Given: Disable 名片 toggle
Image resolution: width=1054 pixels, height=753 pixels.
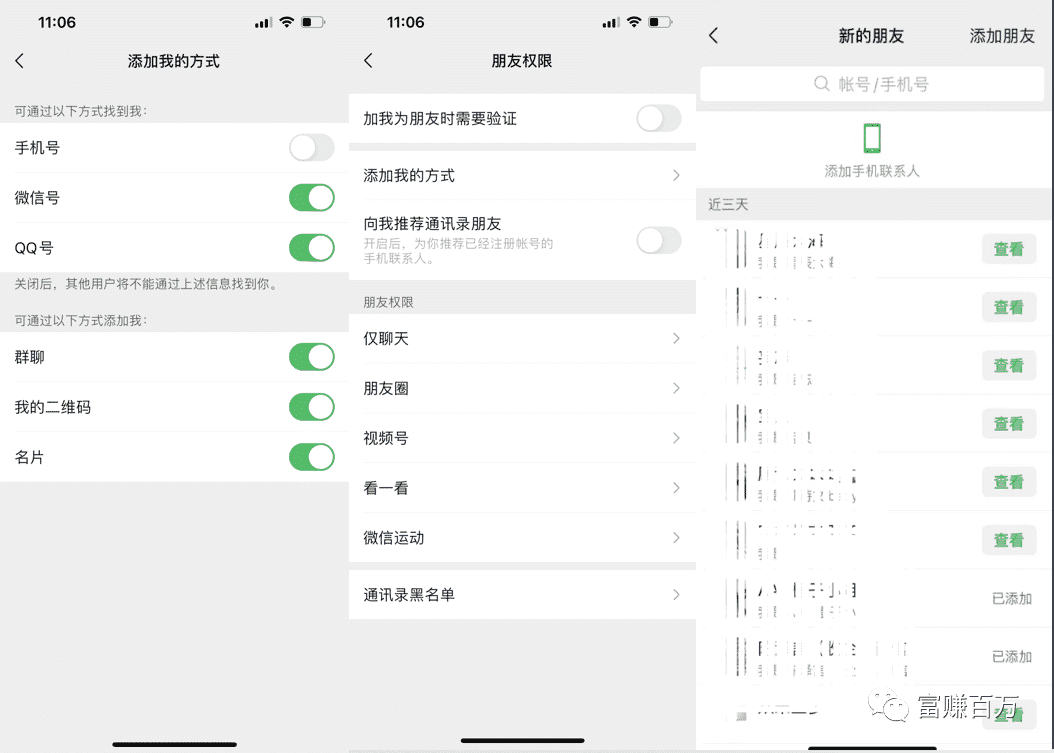Looking at the screenshot, I should tap(312, 457).
